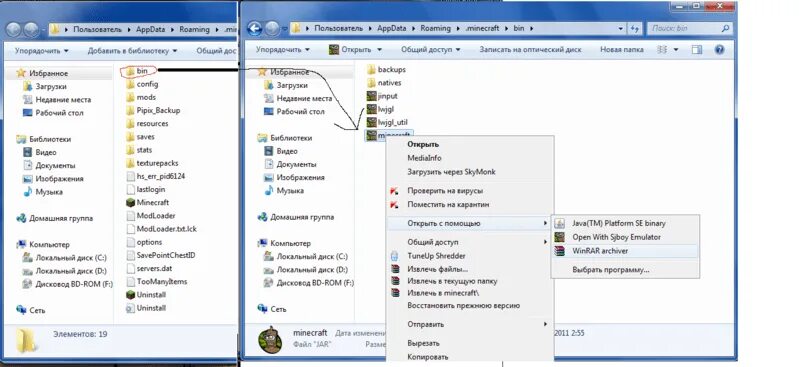Click the forward arrow in the right window

pyautogui.click(x=272, y=29)
